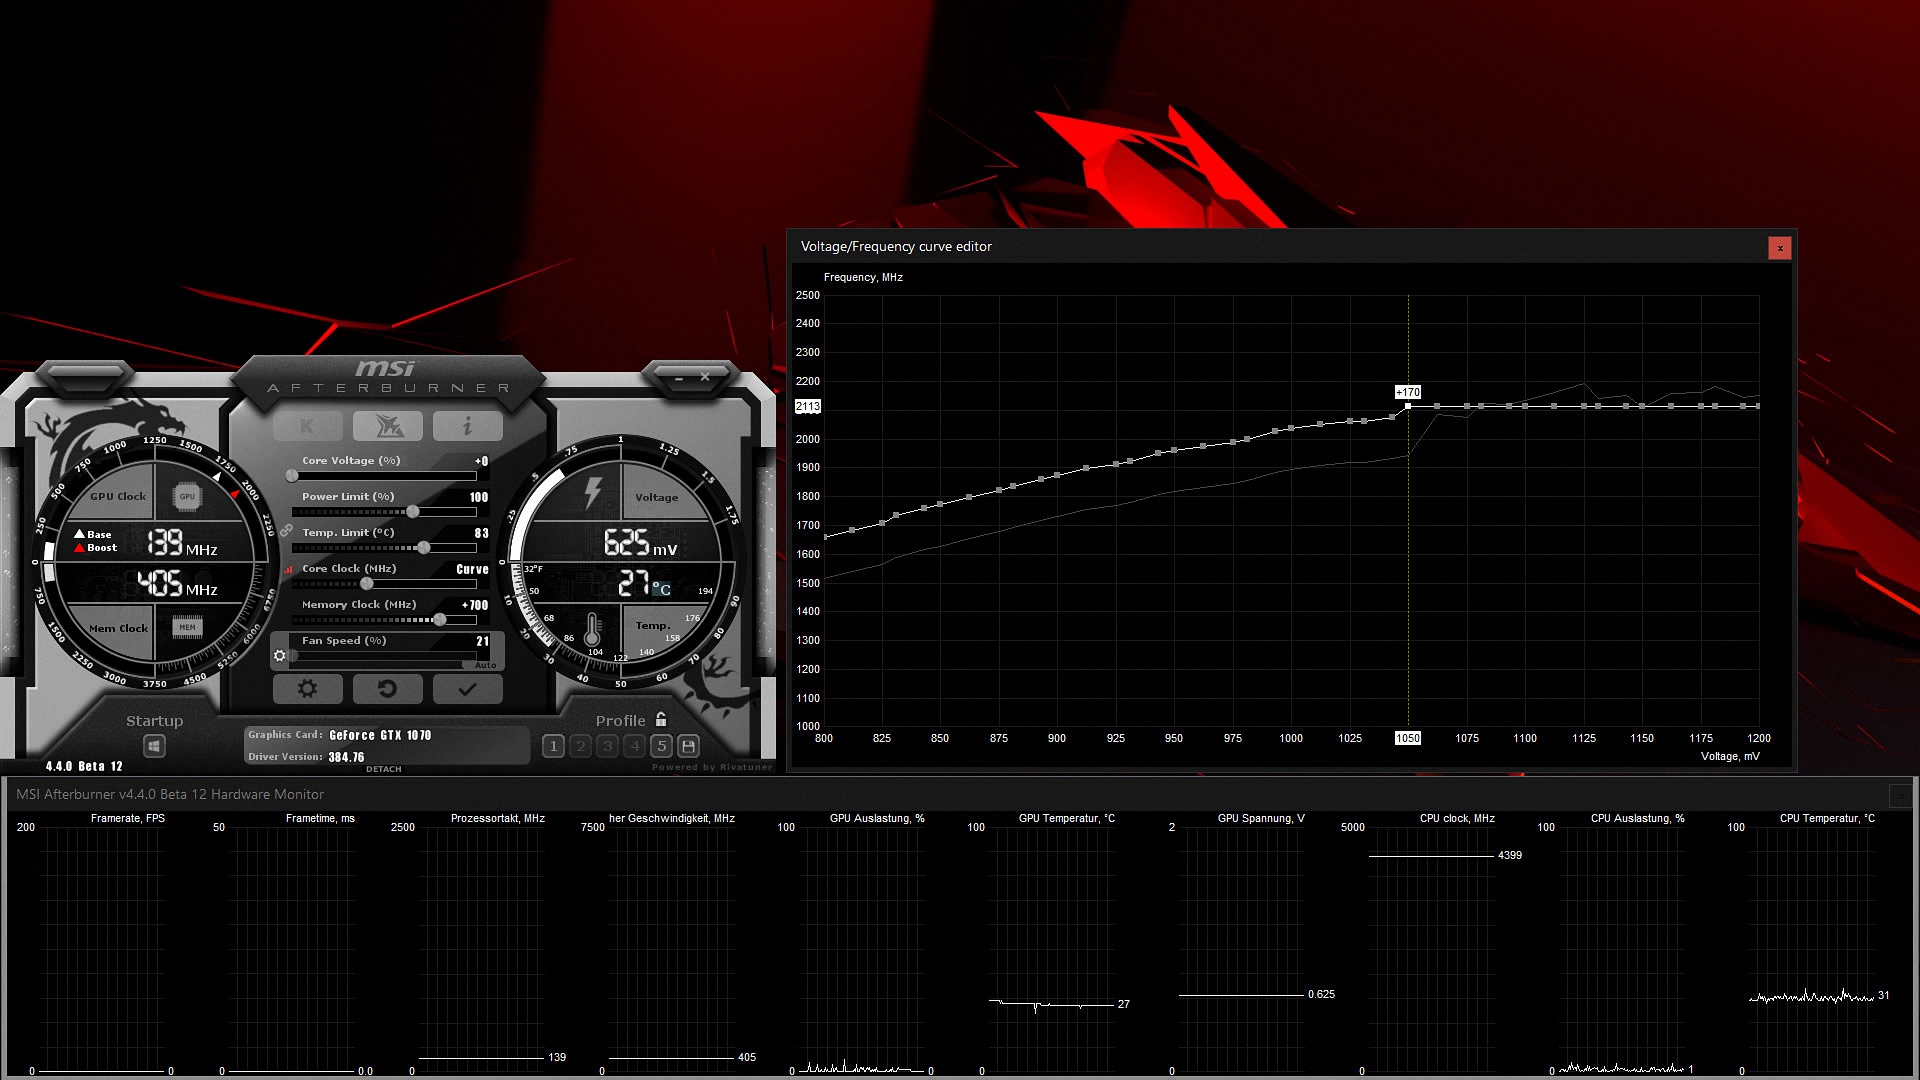
Task: Close the Voltage/Frequency curve editor
Action: [1779, 248]
